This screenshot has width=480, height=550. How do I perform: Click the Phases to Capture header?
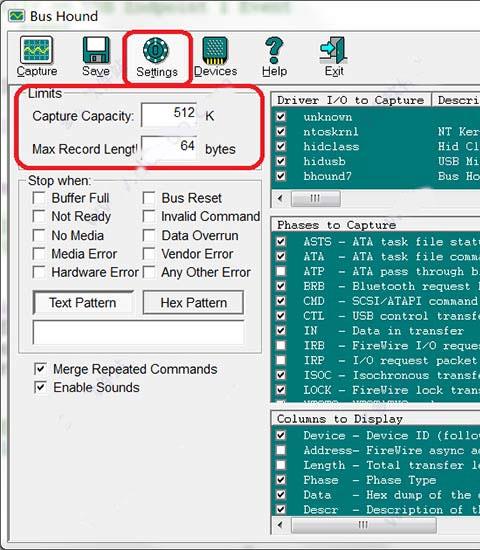tap(375, 225)
